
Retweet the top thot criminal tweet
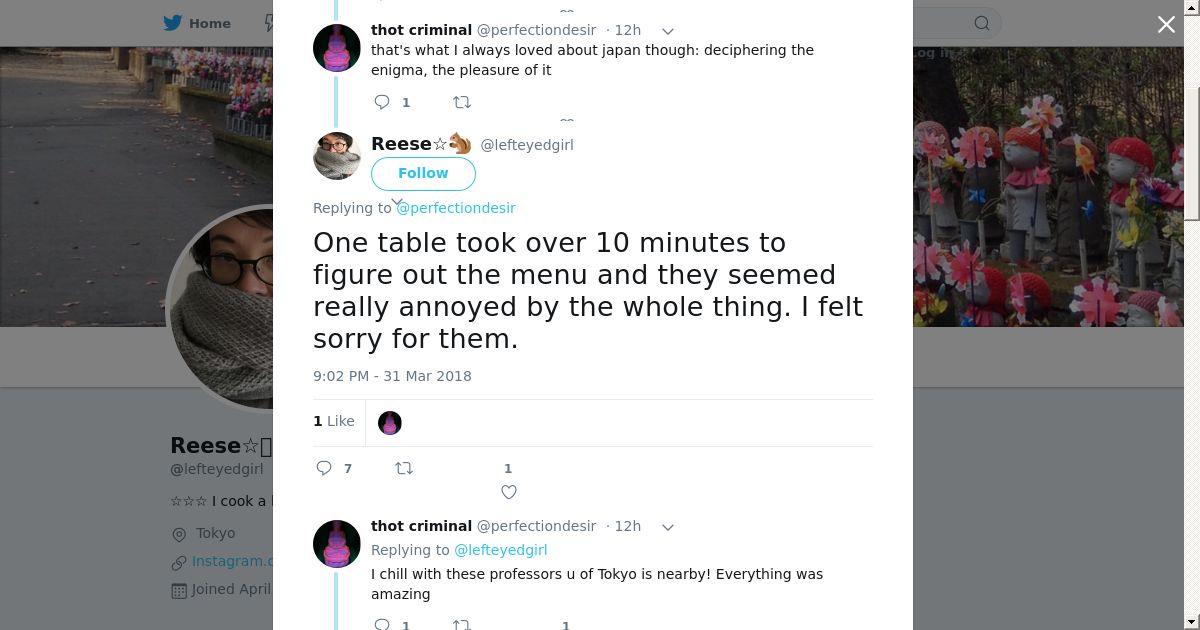click(x=461, y=102)
